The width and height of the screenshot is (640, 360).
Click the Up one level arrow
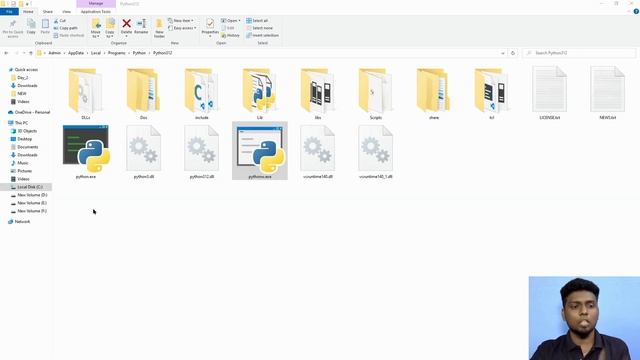pyautogui.click(x=31, y=53)
